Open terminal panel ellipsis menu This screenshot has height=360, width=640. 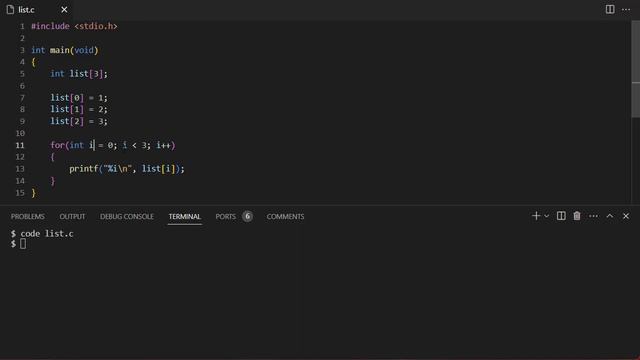[x=593, y=216]
